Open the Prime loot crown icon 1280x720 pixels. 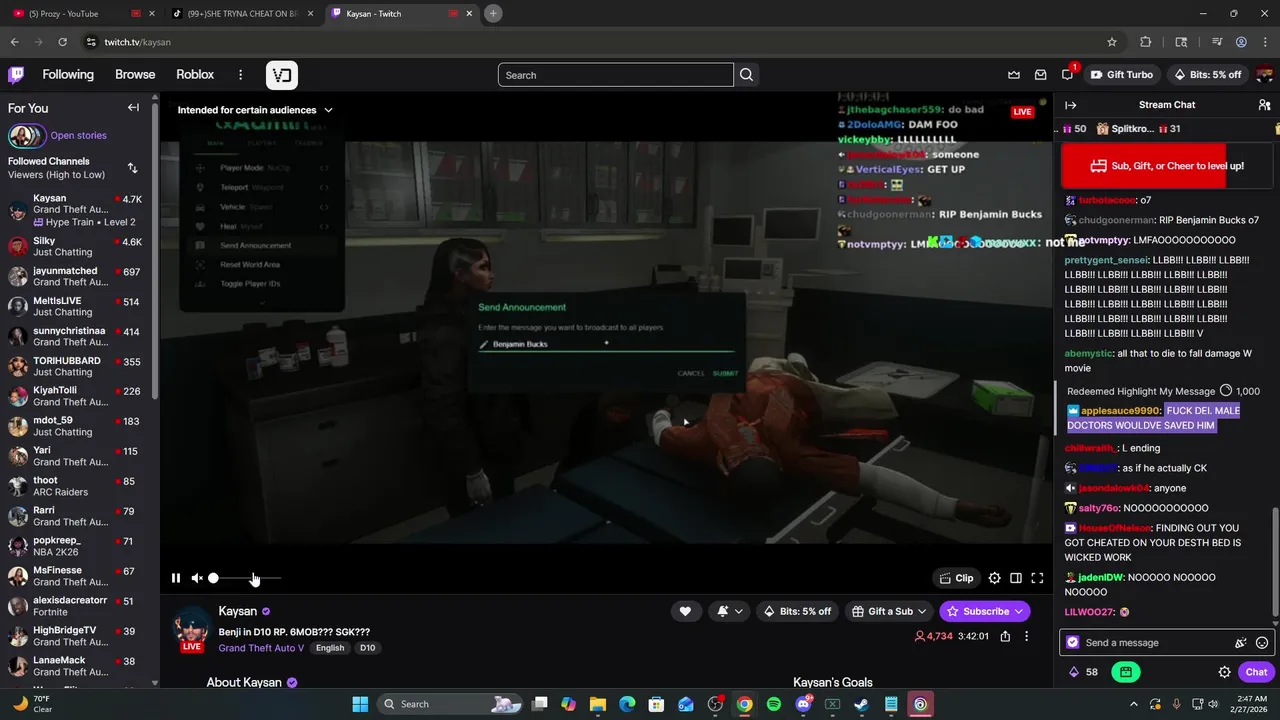pos(1014,75)
